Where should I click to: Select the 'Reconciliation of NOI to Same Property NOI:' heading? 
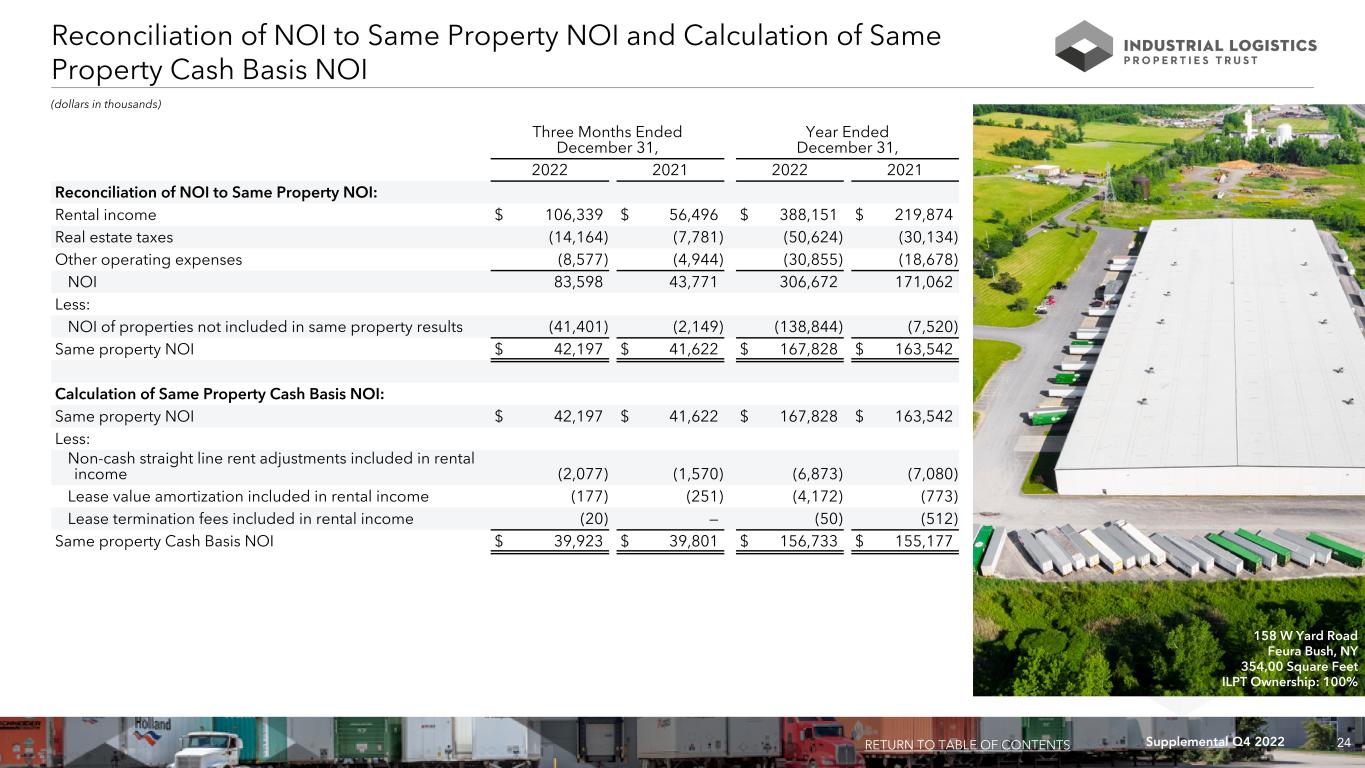pos(216,192)
